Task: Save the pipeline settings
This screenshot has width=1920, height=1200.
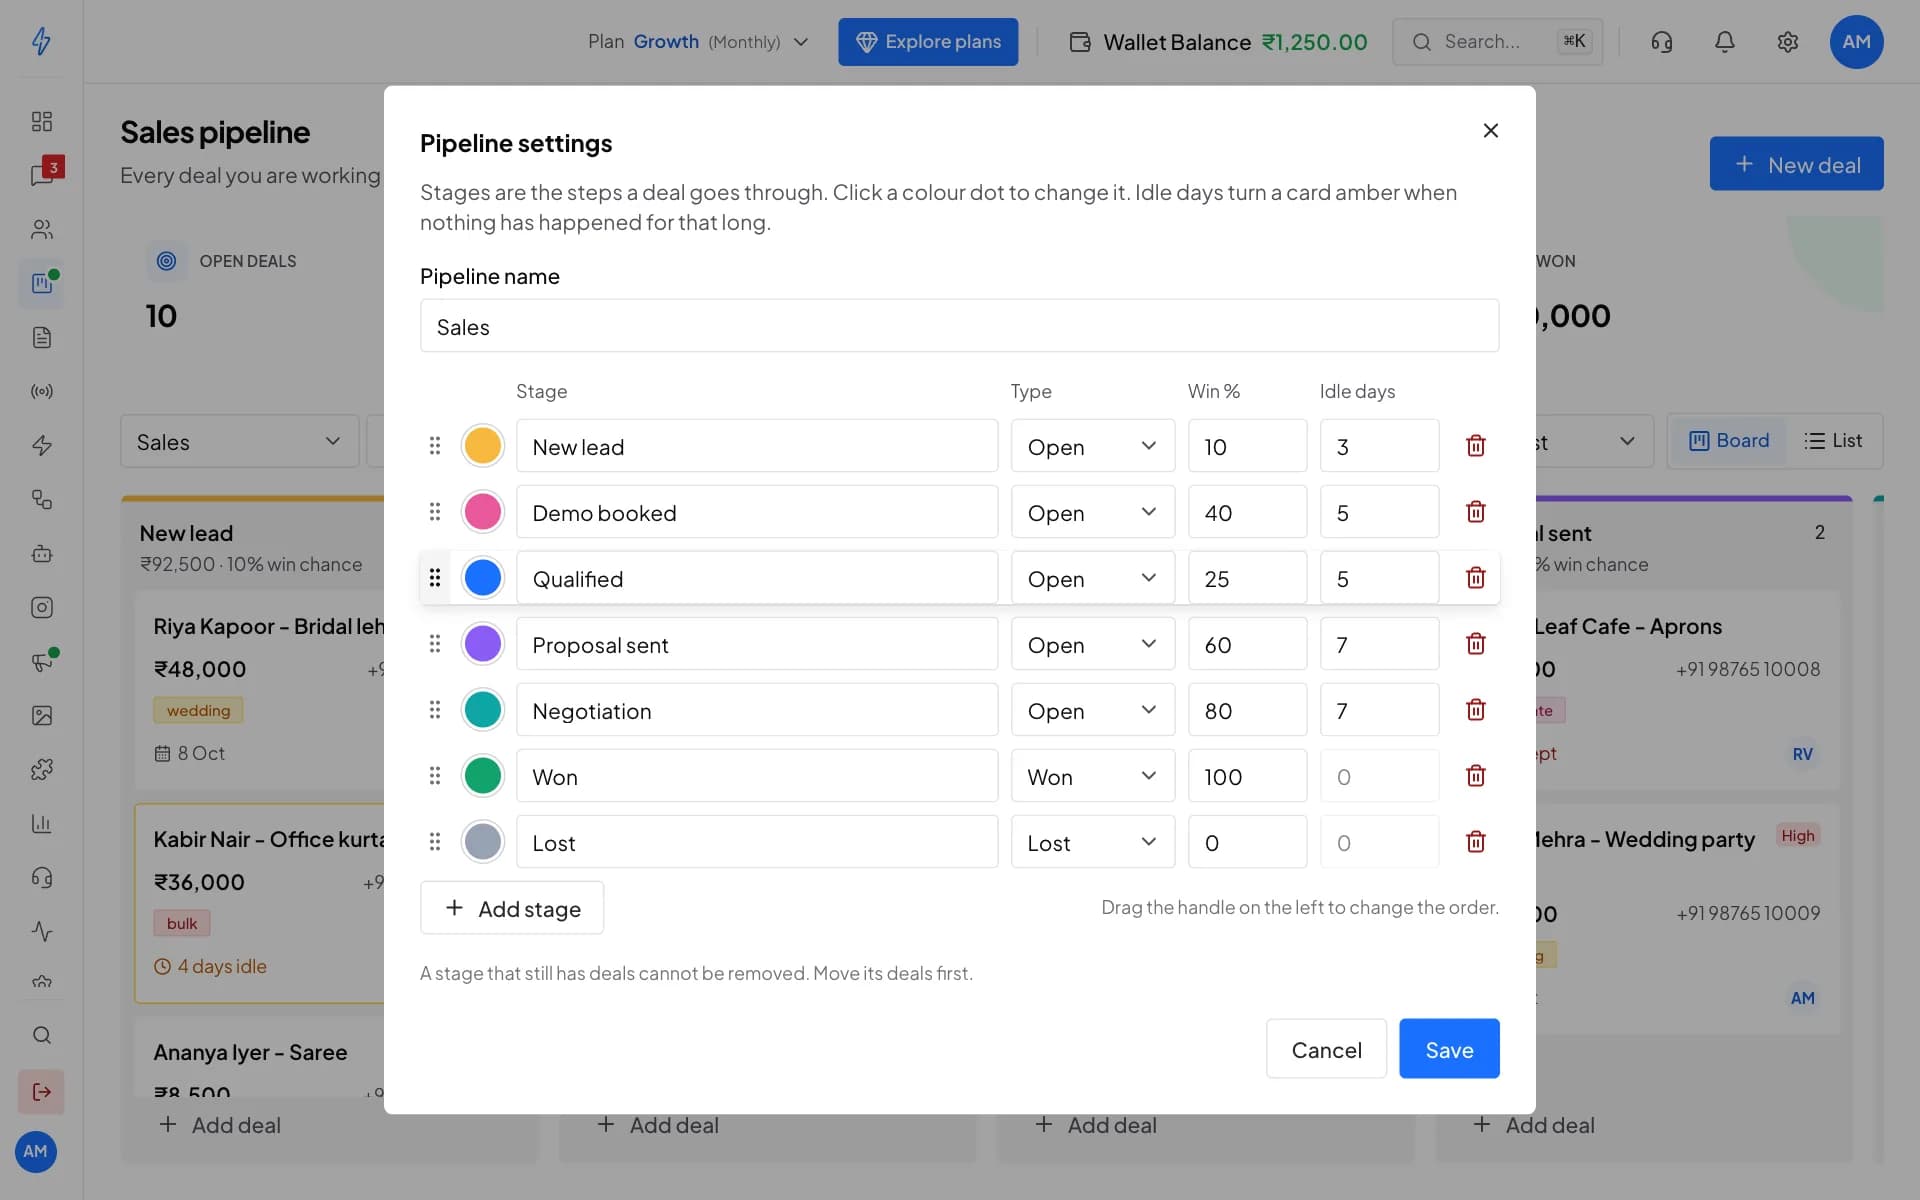Action: 1449,1049
